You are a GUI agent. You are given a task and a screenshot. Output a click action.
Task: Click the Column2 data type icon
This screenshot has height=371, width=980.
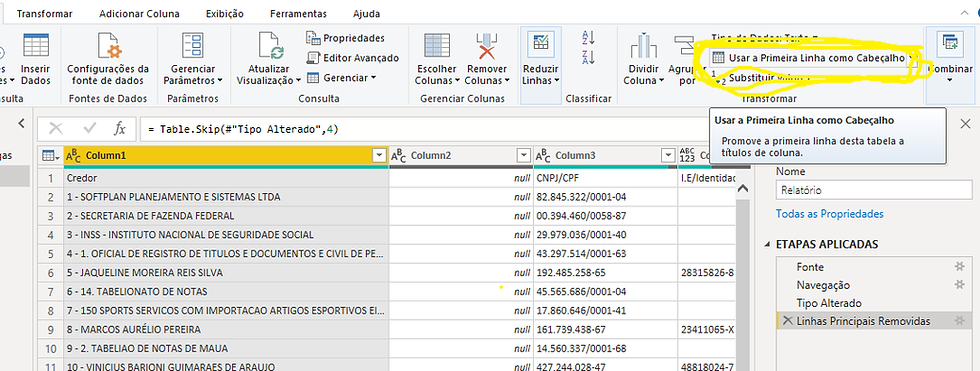[x=399, y=156]
